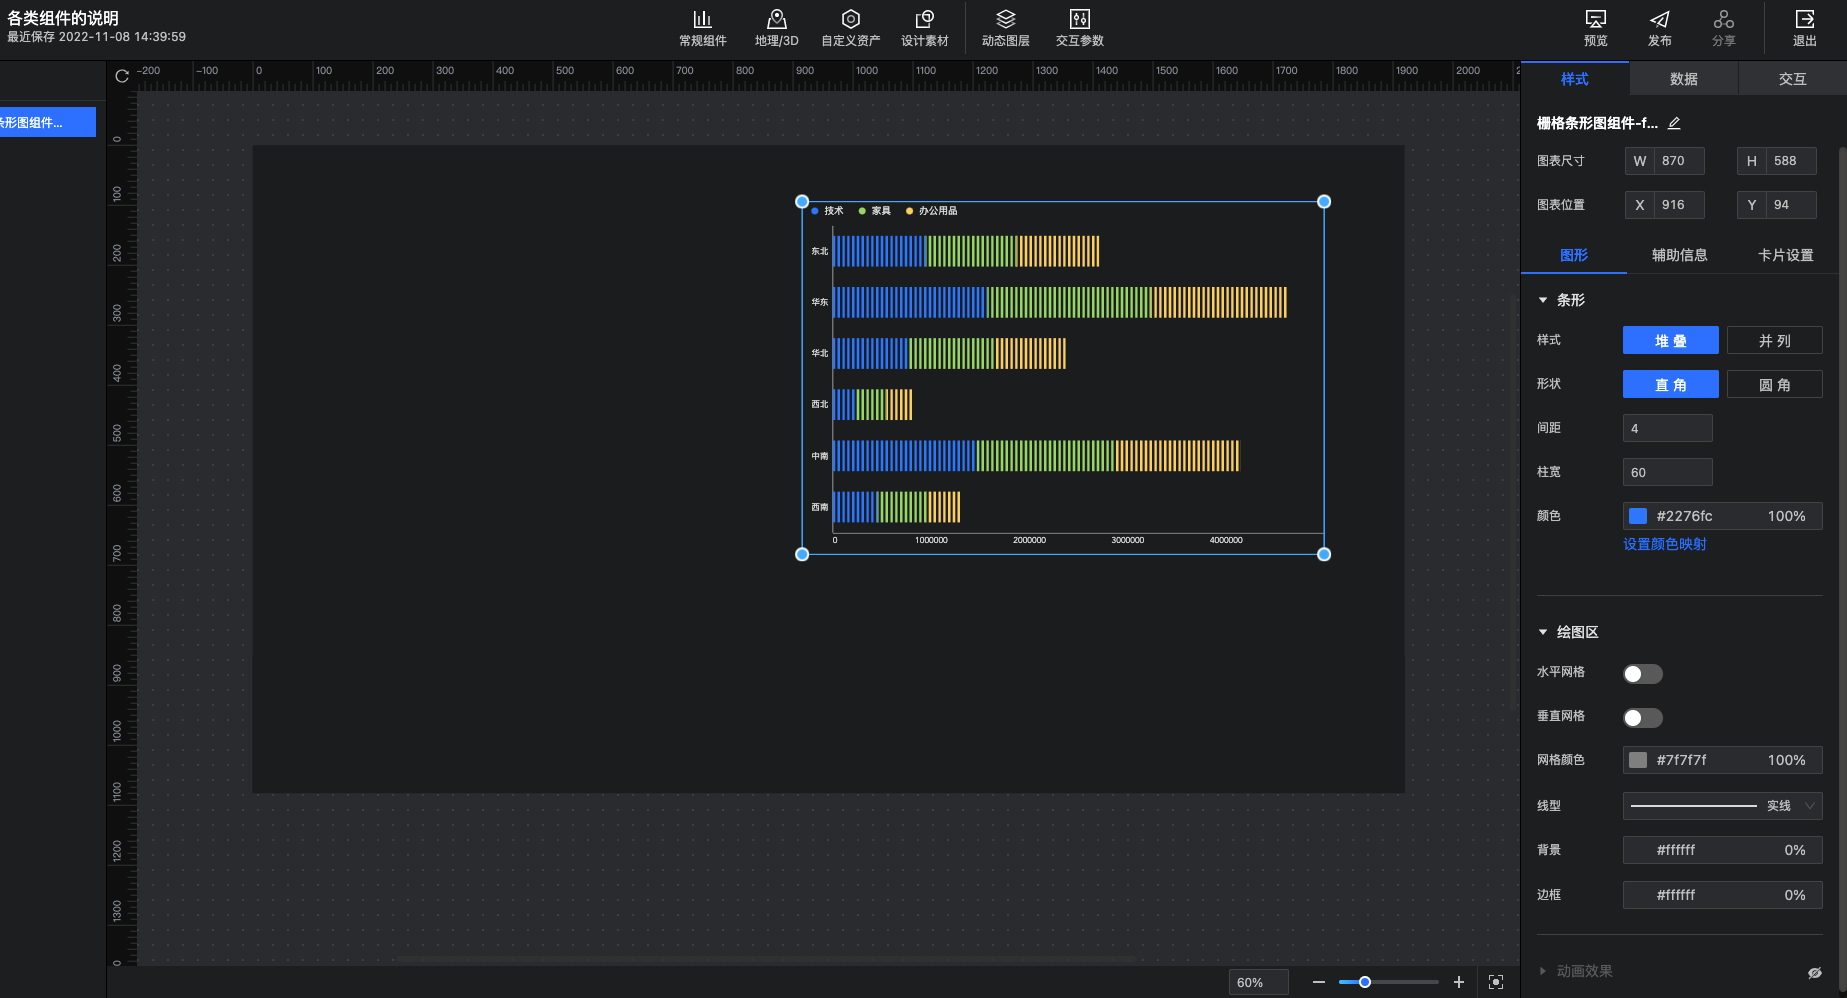Screen dimensions: 1847x998
Task: Switch to the 数据 tab
Action: (1684, 79)
